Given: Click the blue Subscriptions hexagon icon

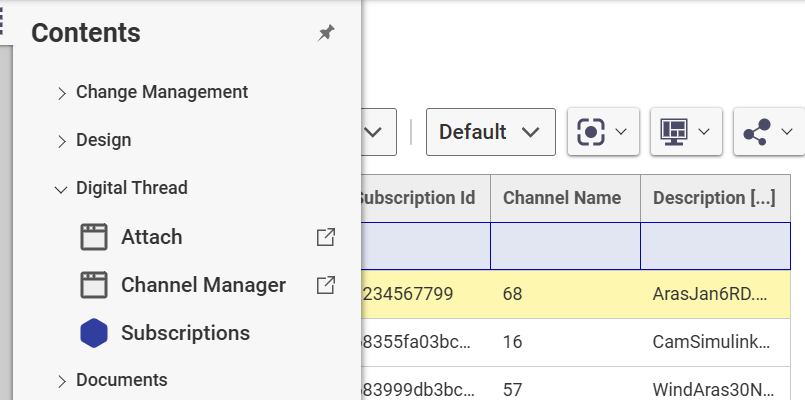Looking at the screenshot, I should [x=93, y=333].
